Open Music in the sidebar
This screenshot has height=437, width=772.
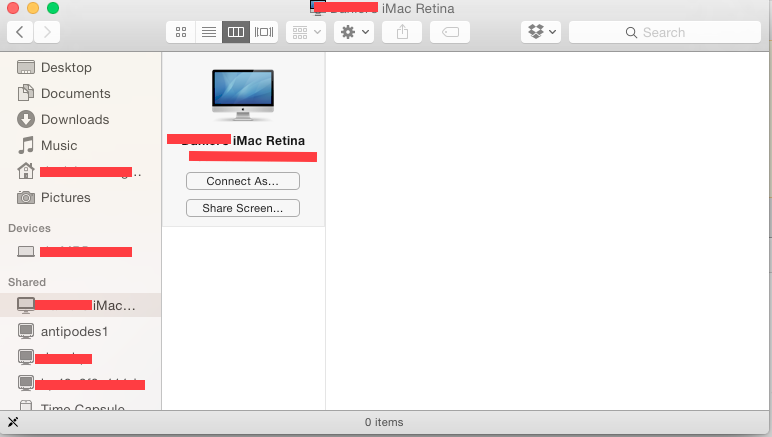(81, 146)
